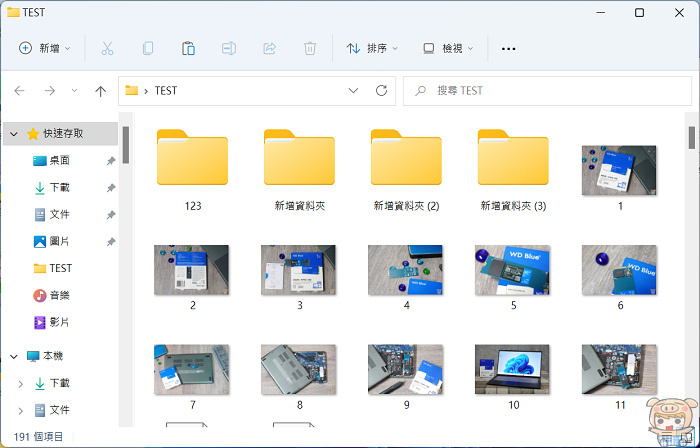
Task: Select image thumbnail 2
Action: pyautogui.click(x=192, y=270)
